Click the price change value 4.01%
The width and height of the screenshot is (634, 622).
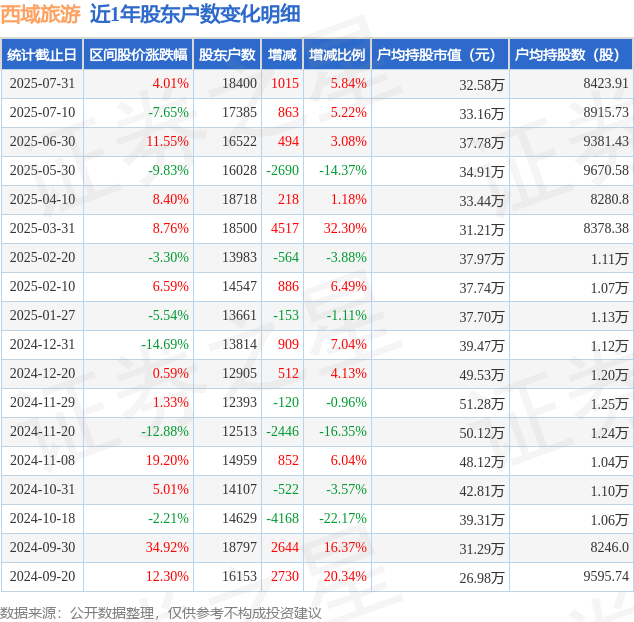[x=170, y=83]
